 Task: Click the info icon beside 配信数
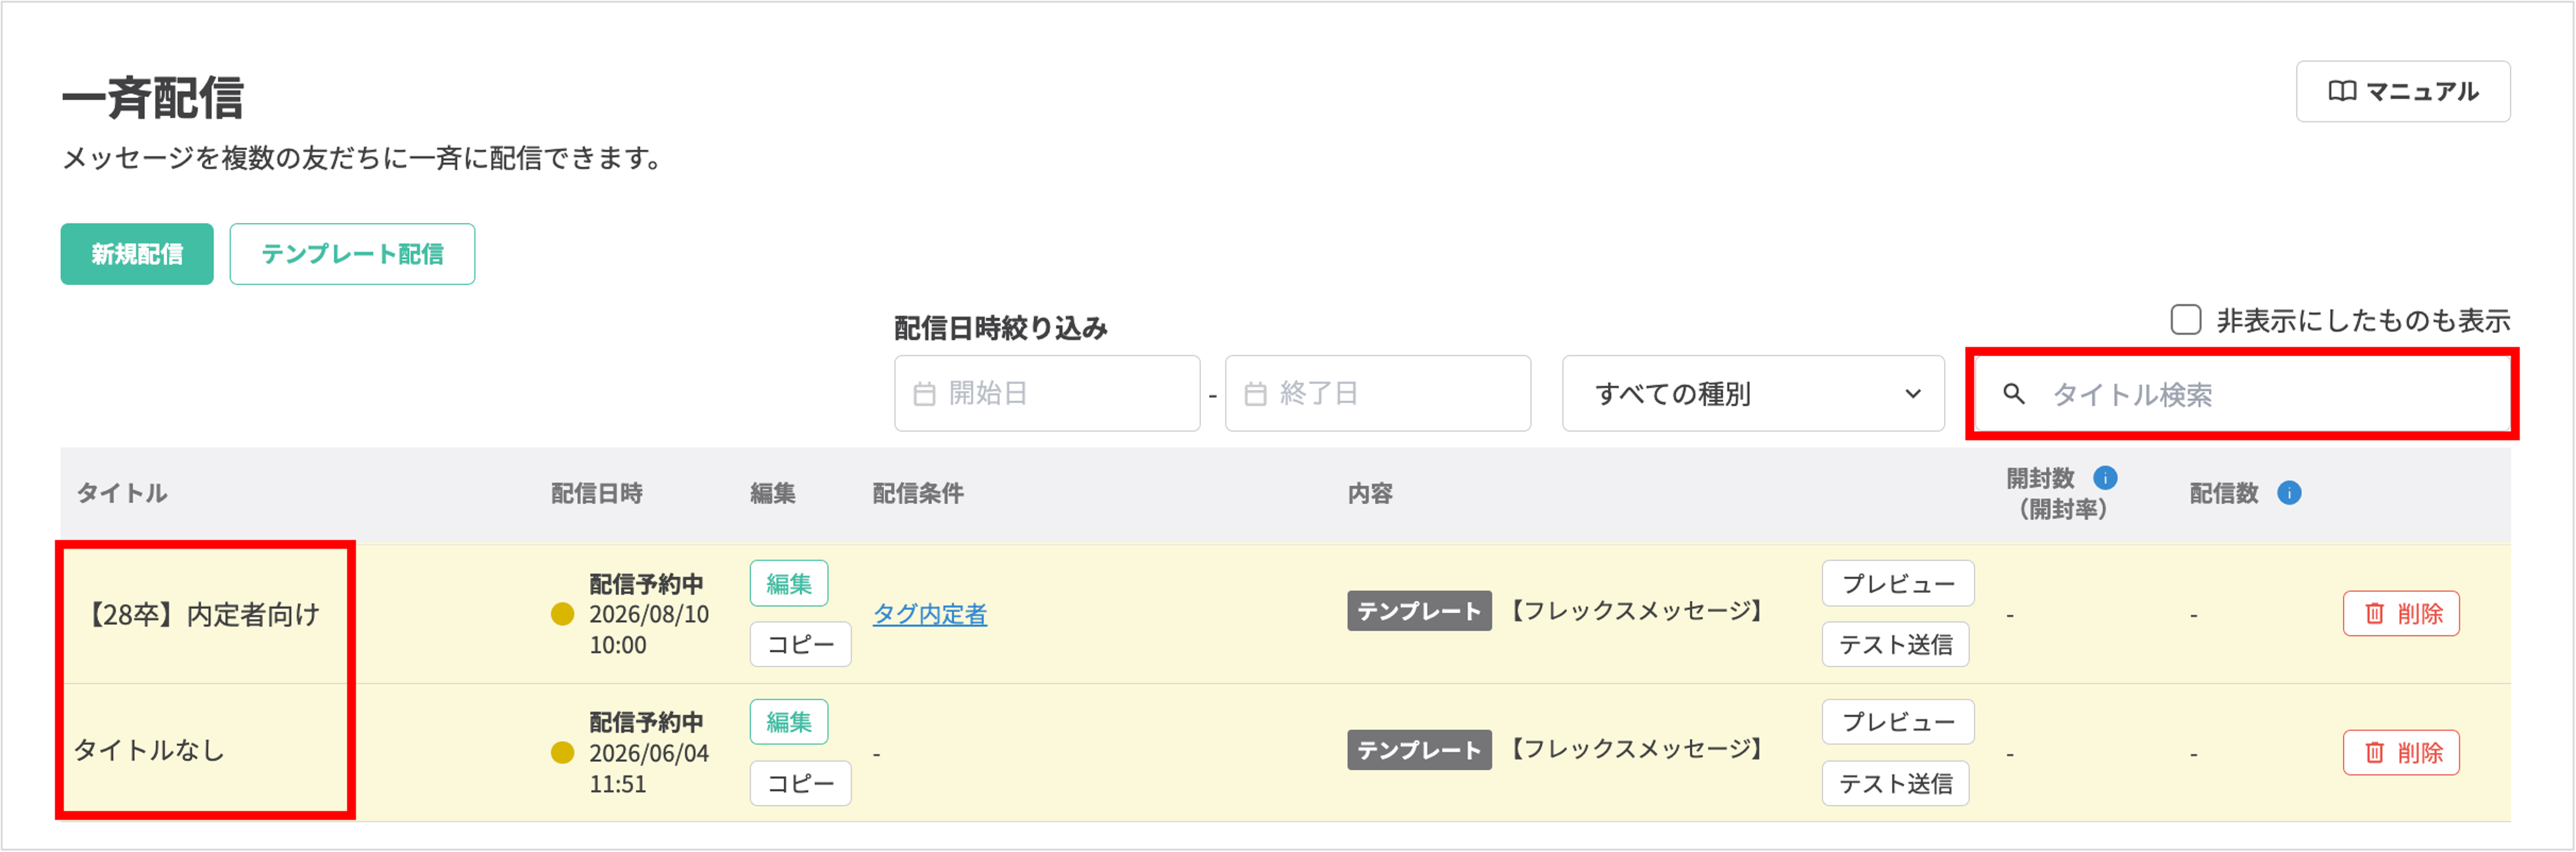point(2289,493)
